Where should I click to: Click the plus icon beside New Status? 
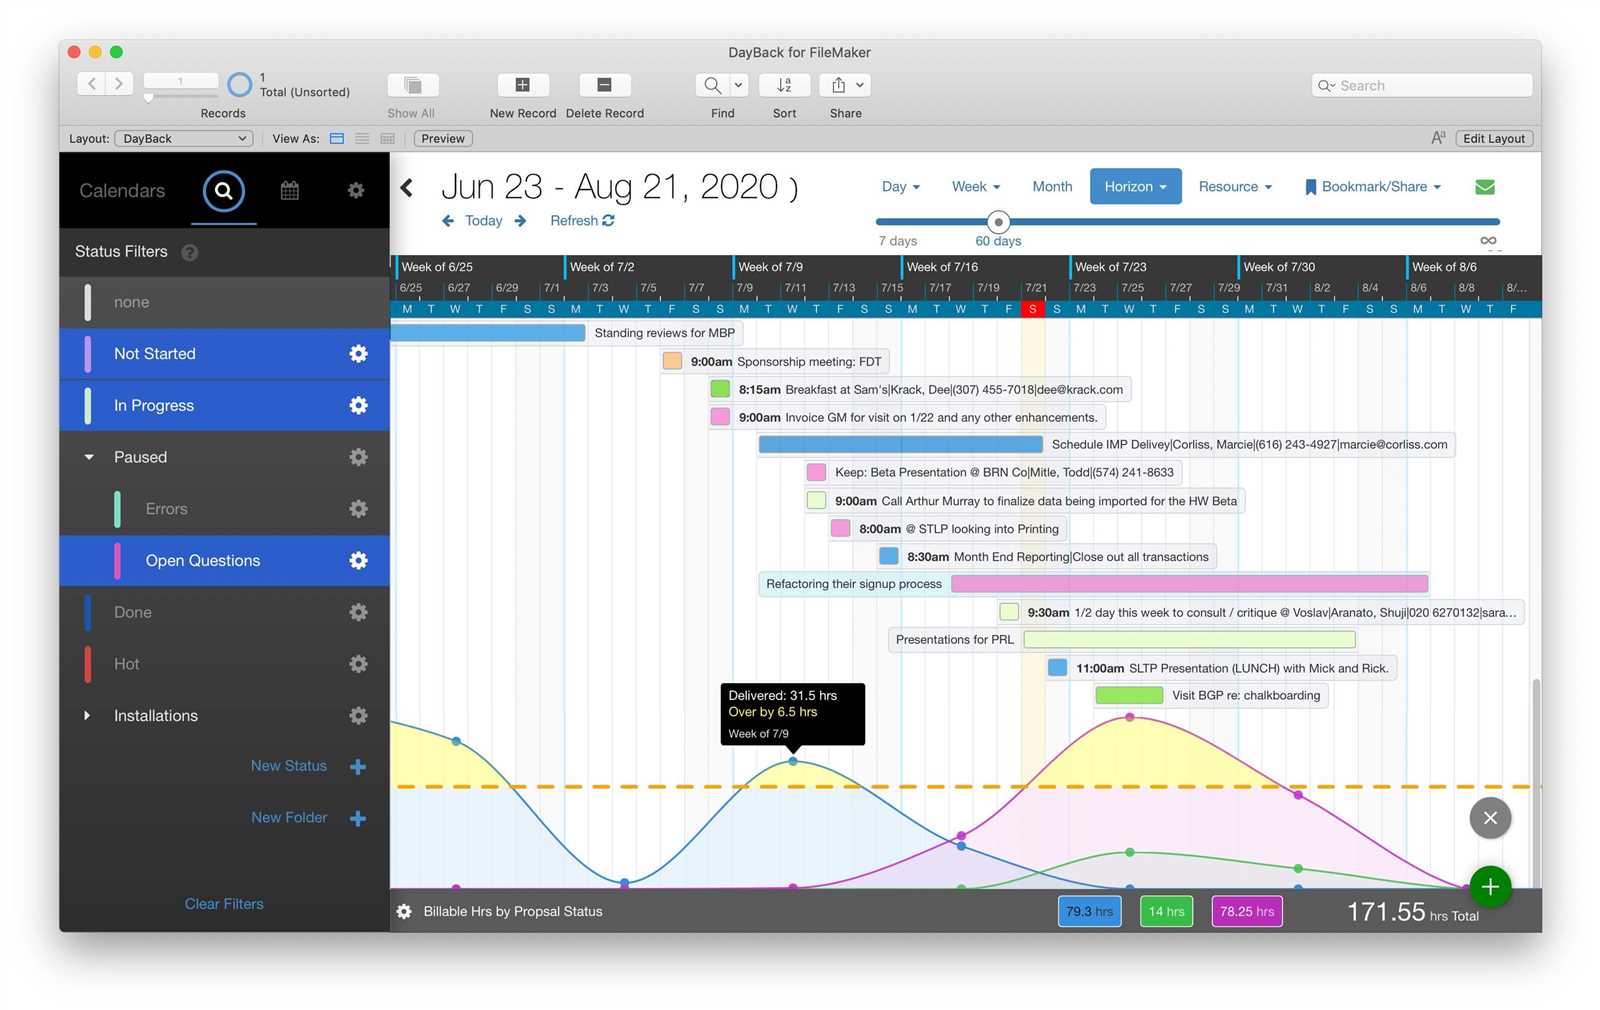[x=358, y=767]
